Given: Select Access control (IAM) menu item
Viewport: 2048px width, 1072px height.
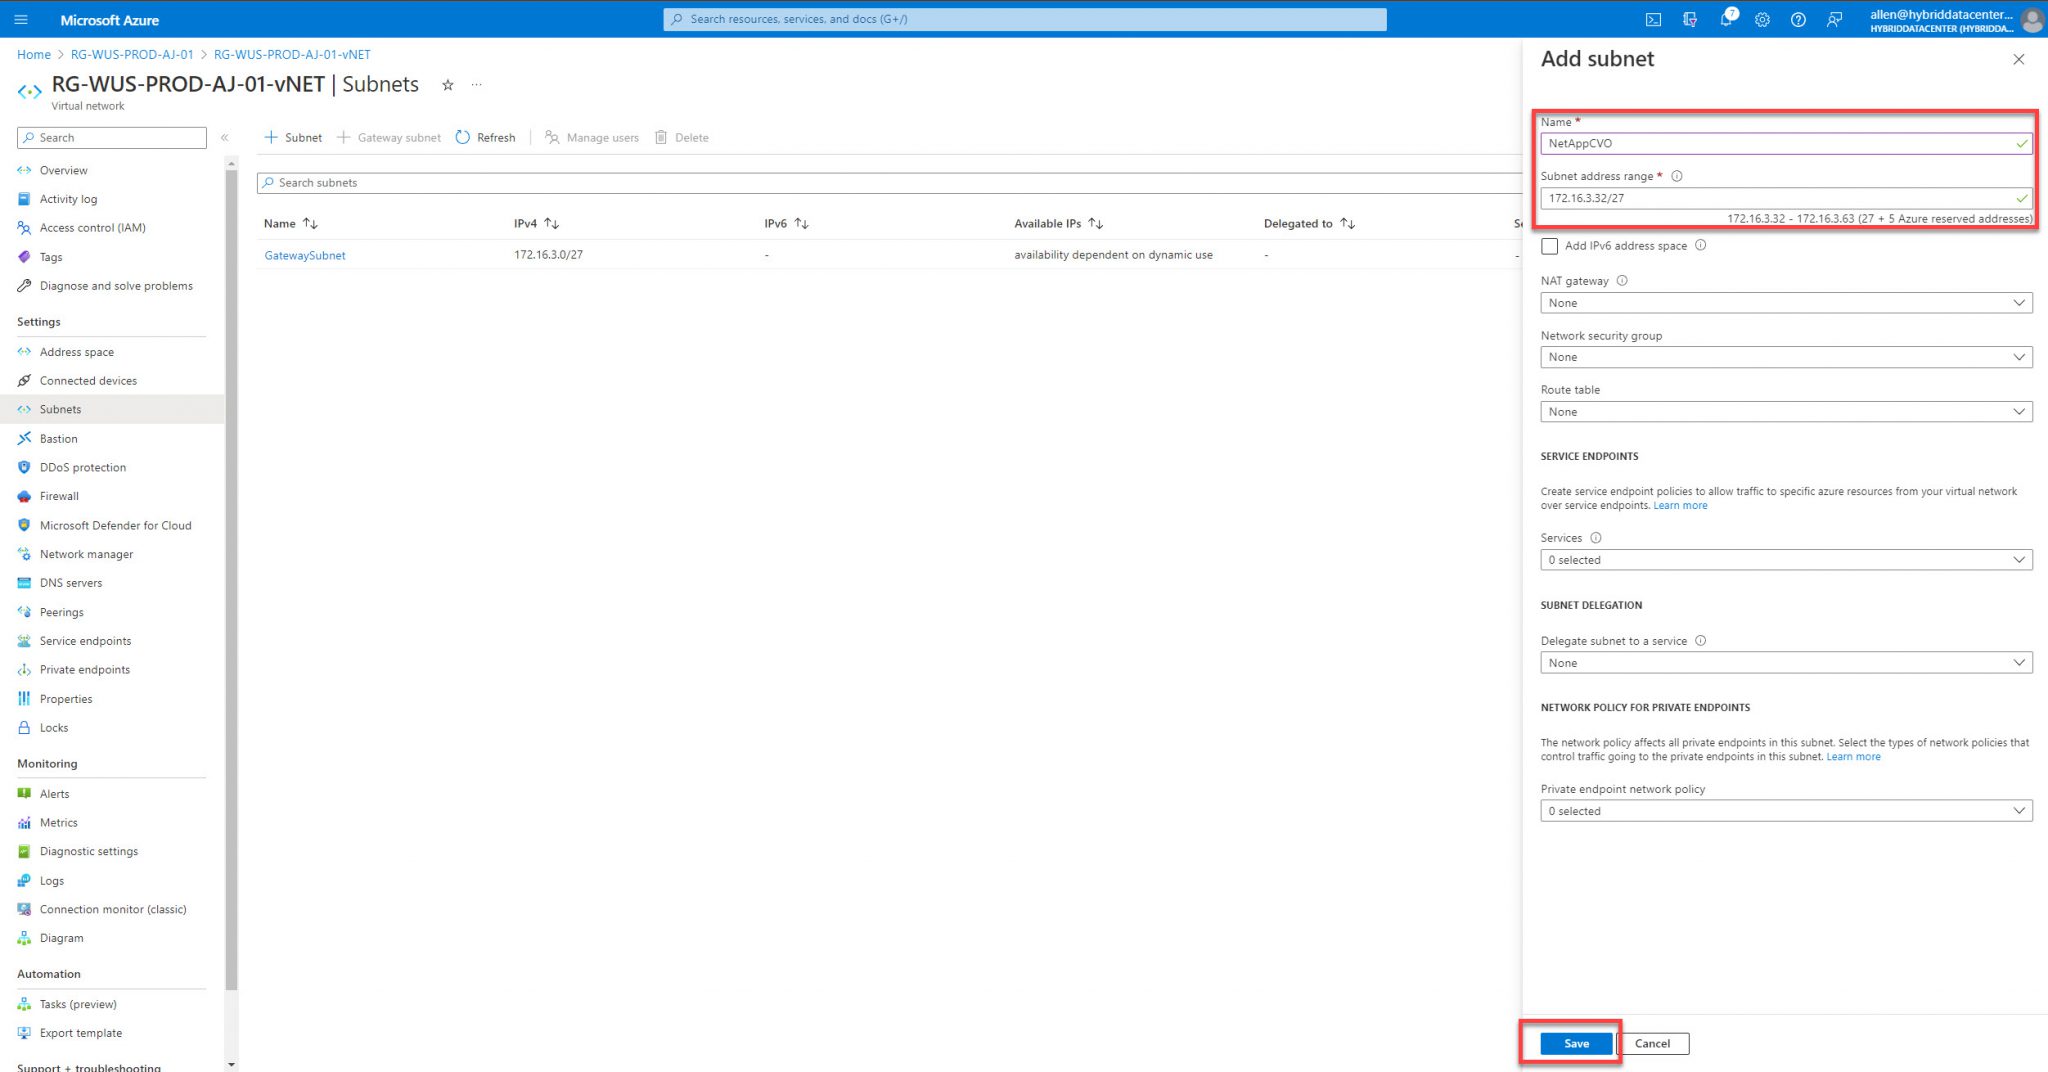Looking at the screenshot, I should click(93, 227).
